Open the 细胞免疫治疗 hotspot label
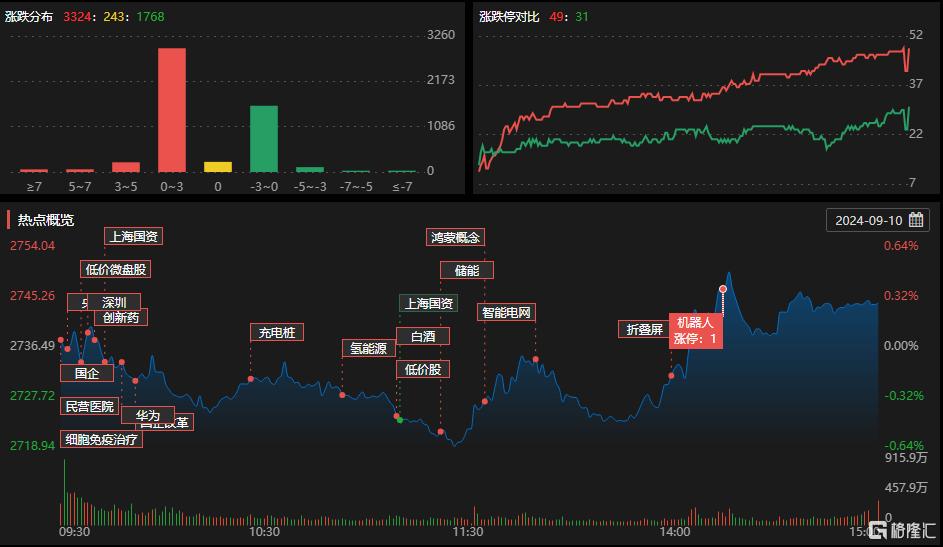This screenshot has height=547, width=943. 101,439
